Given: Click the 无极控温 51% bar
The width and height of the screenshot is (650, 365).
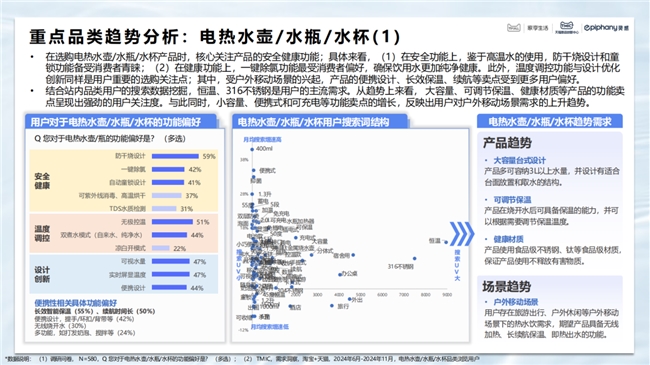Looking at the screenshot, I should tap(172, 222).
